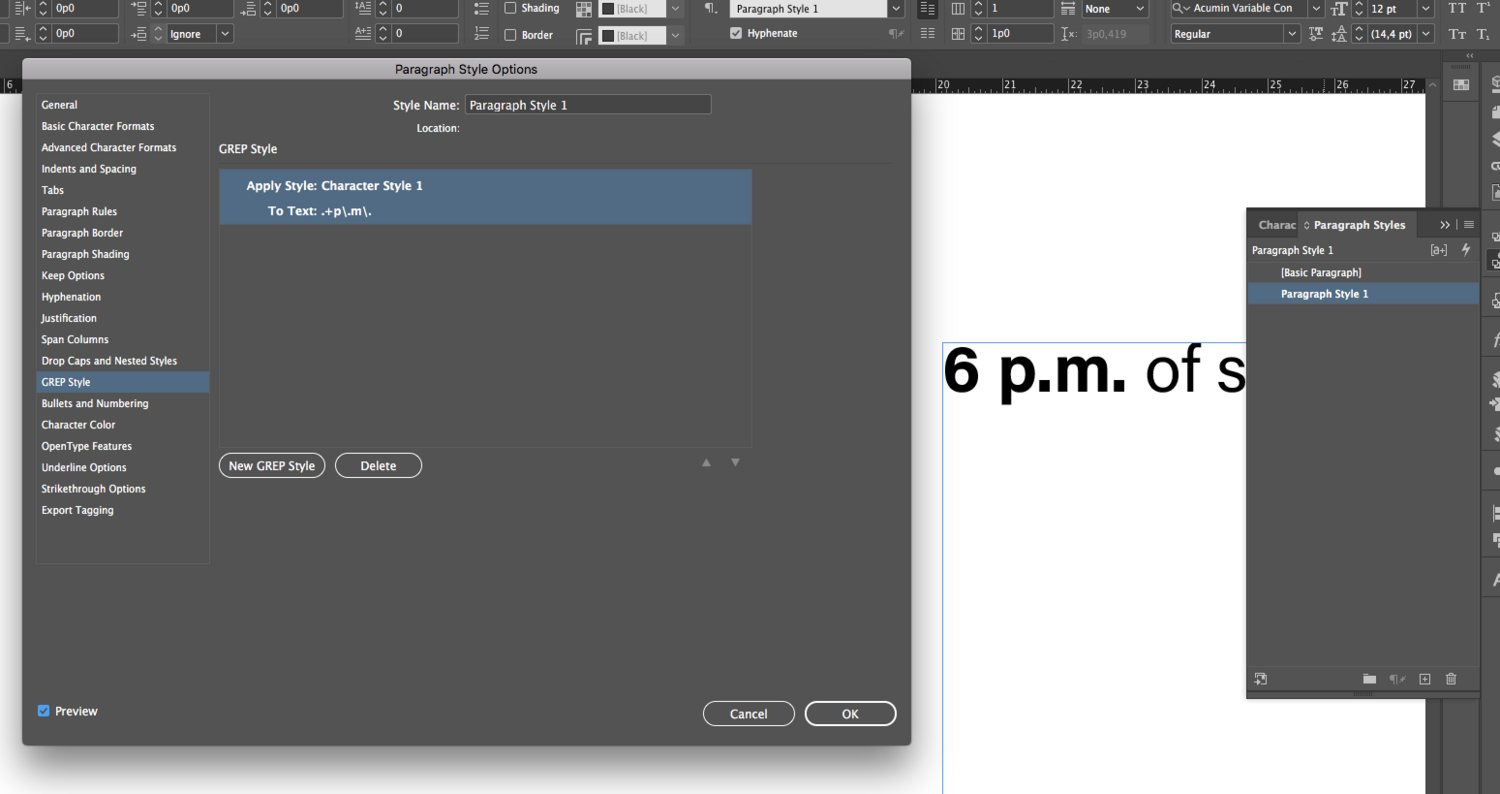Click the style override highlighter icon

(1439, 250)
